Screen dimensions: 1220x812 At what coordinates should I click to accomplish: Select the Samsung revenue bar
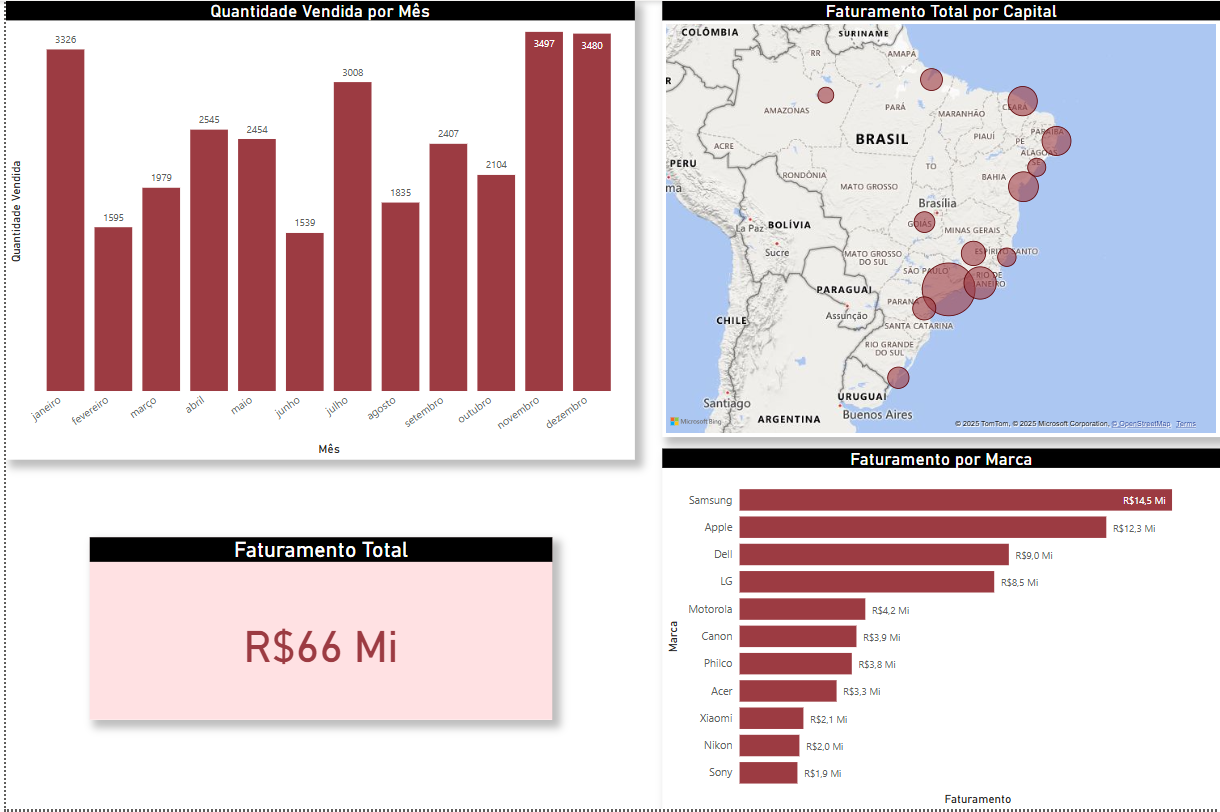click(955, 500)
